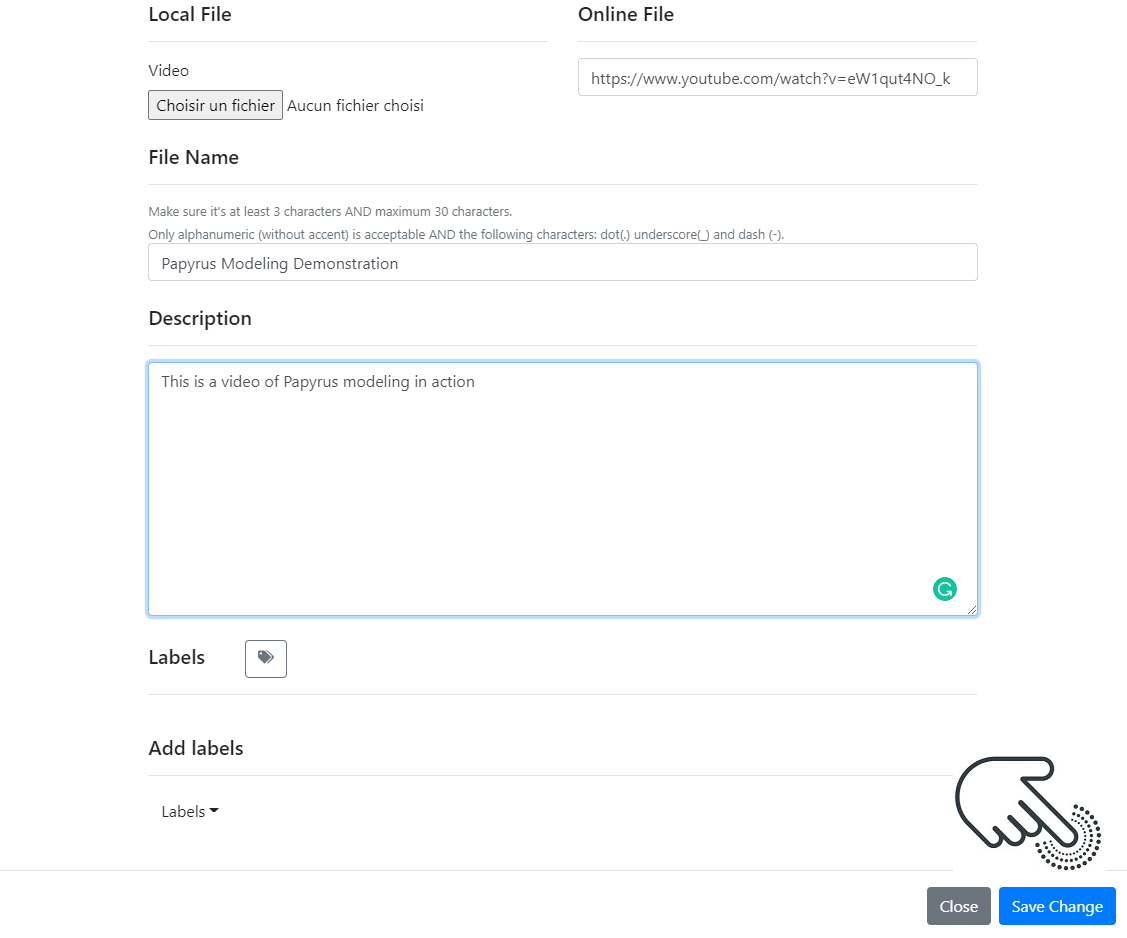The image size is (1127, 938).
Task: Click the 'Aucun fichier choisi' text
Action: (355, 106)
